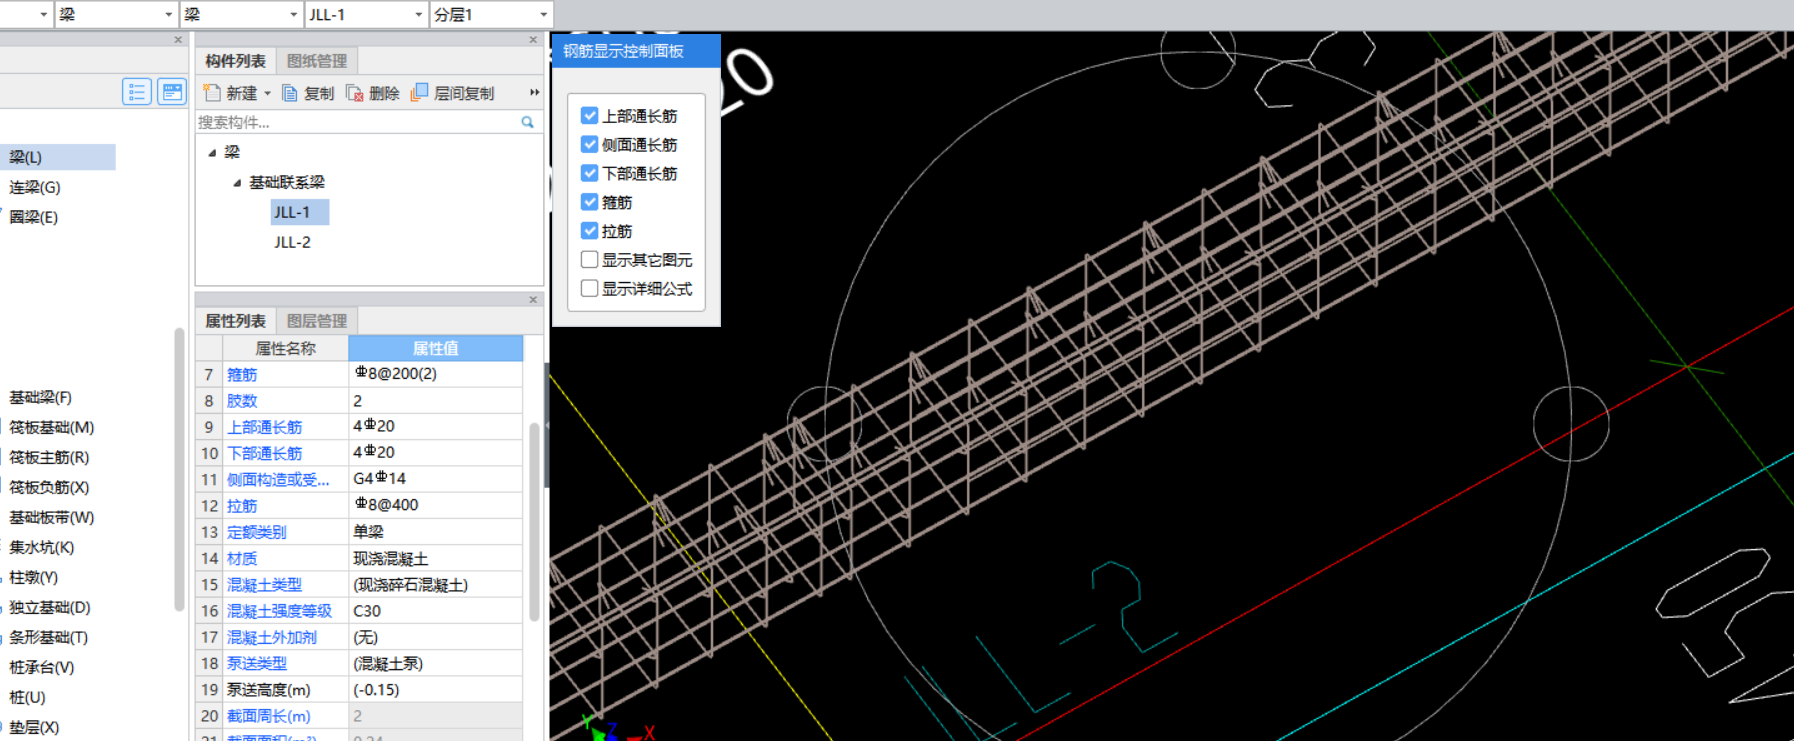Click the 属性值 column header
Viewport: 1794px width, 741px height.
tap(435, 348)
